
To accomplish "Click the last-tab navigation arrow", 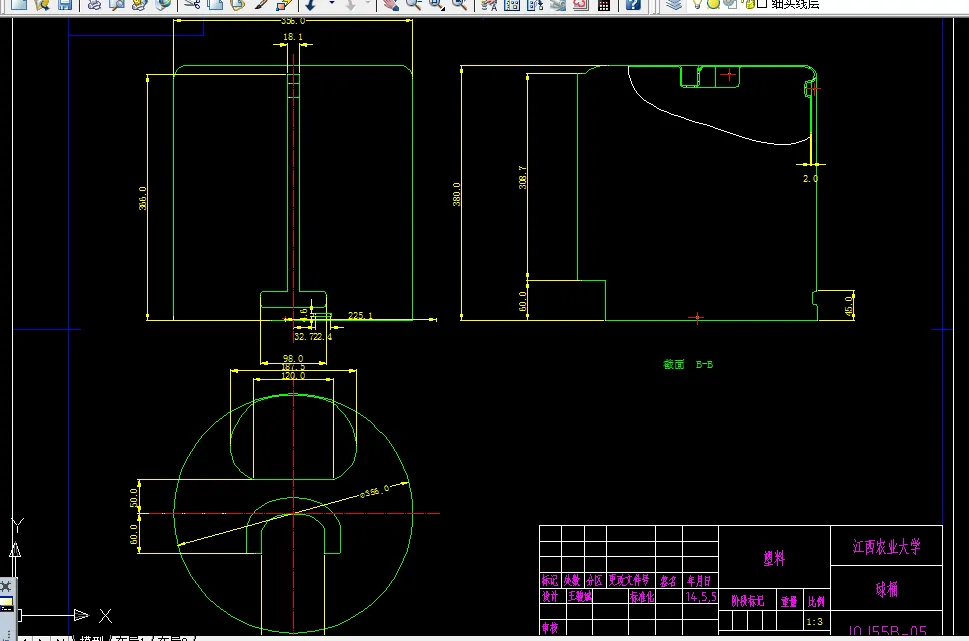I will [x=59, y=638].
